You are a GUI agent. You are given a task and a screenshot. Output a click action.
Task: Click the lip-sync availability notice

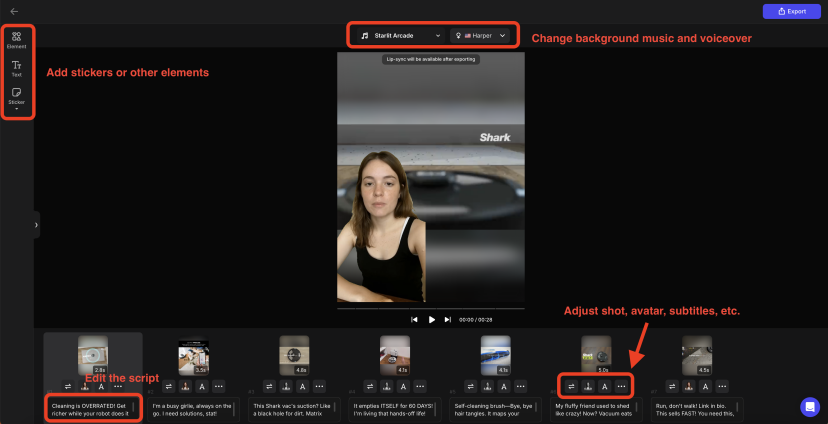(x=431, y=60)
